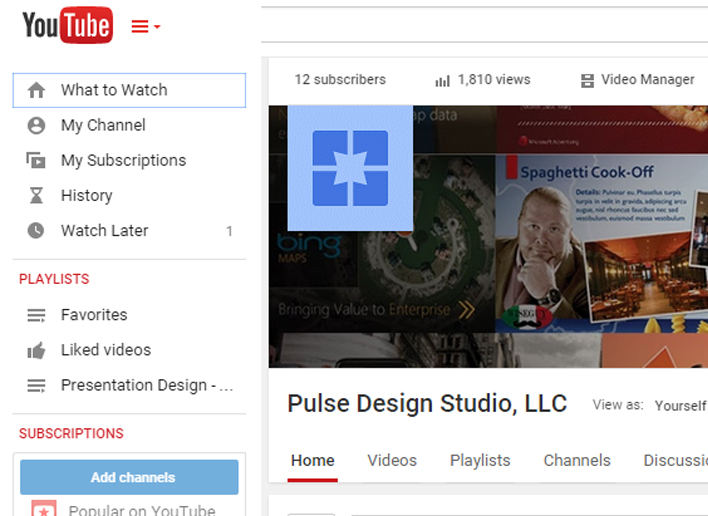Click the search input field
The image size is (708, 516).
coord(484,25)
